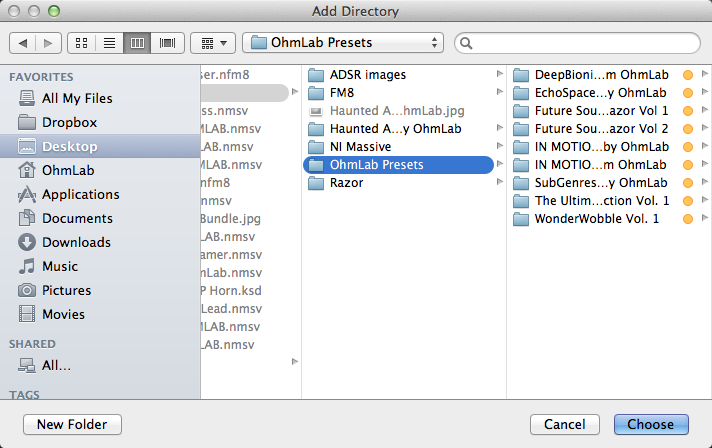Select Future Sou...azor Vol 2 folder
This screenshot has width=712, height=448.
608,129
